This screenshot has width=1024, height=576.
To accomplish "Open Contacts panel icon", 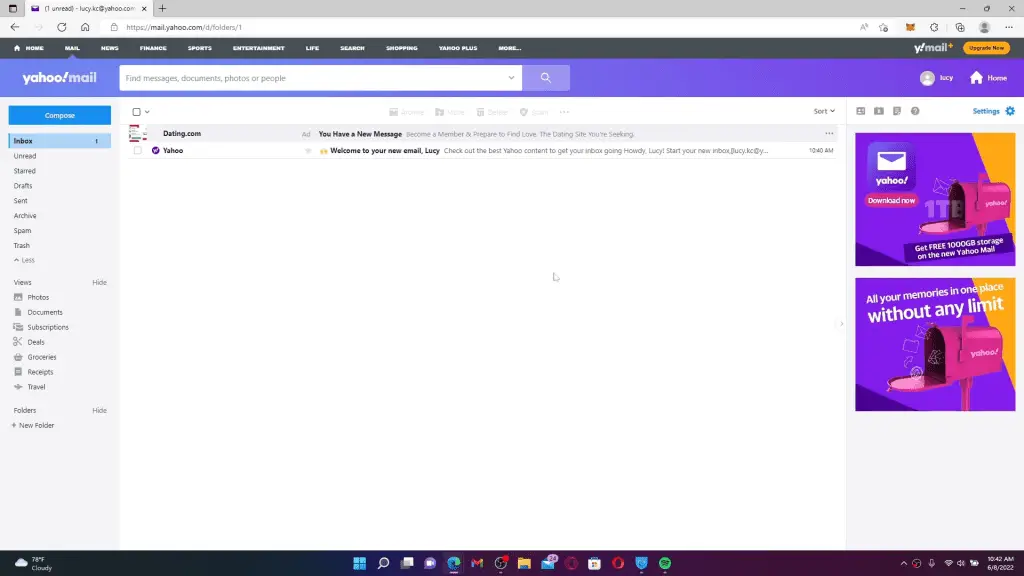I will click(861, 111).
